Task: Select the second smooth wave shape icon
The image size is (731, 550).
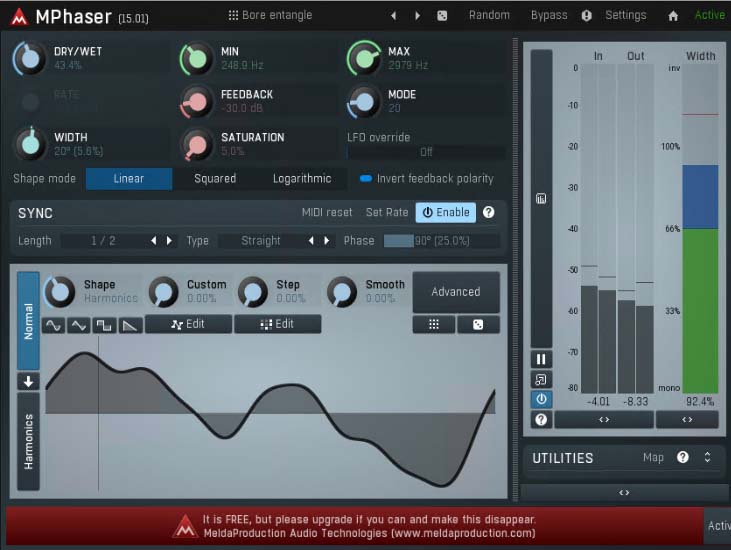Action: click(78, 325)
